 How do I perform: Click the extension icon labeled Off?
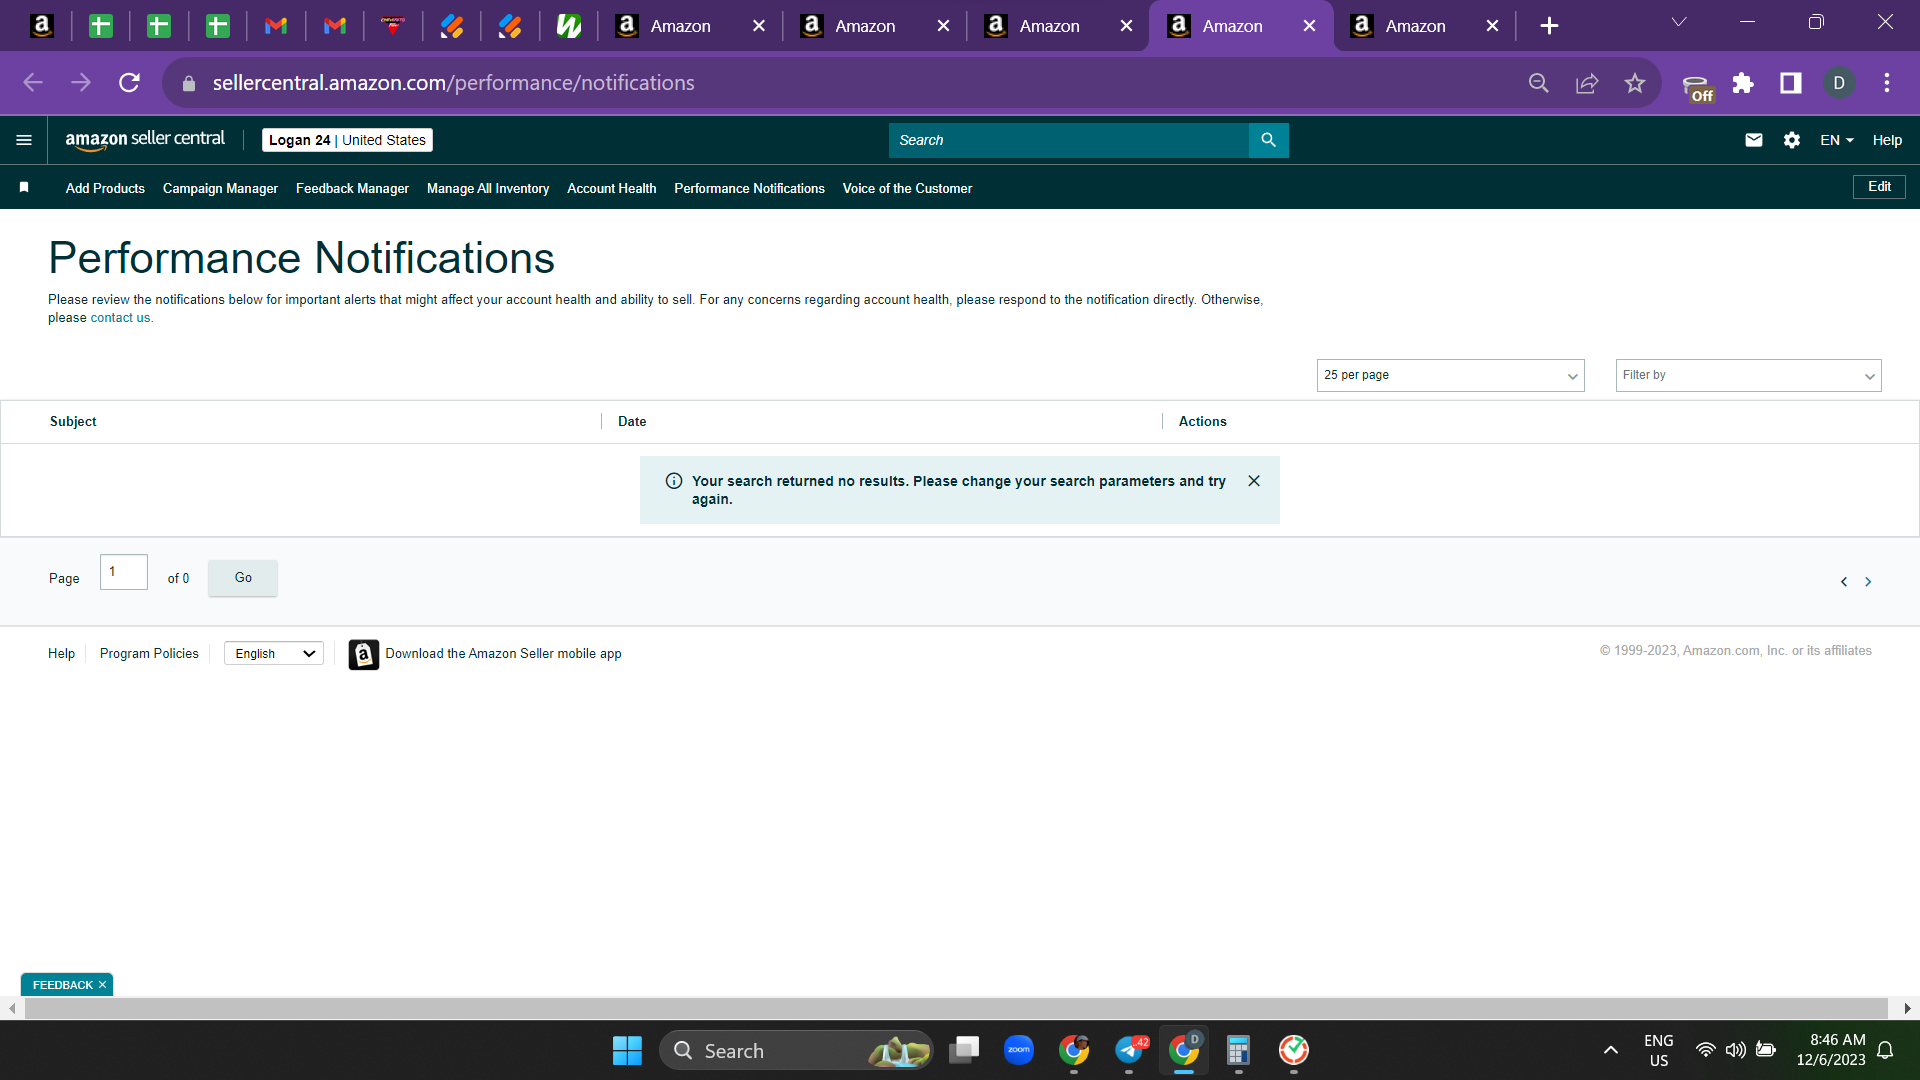coord(1697,87)
